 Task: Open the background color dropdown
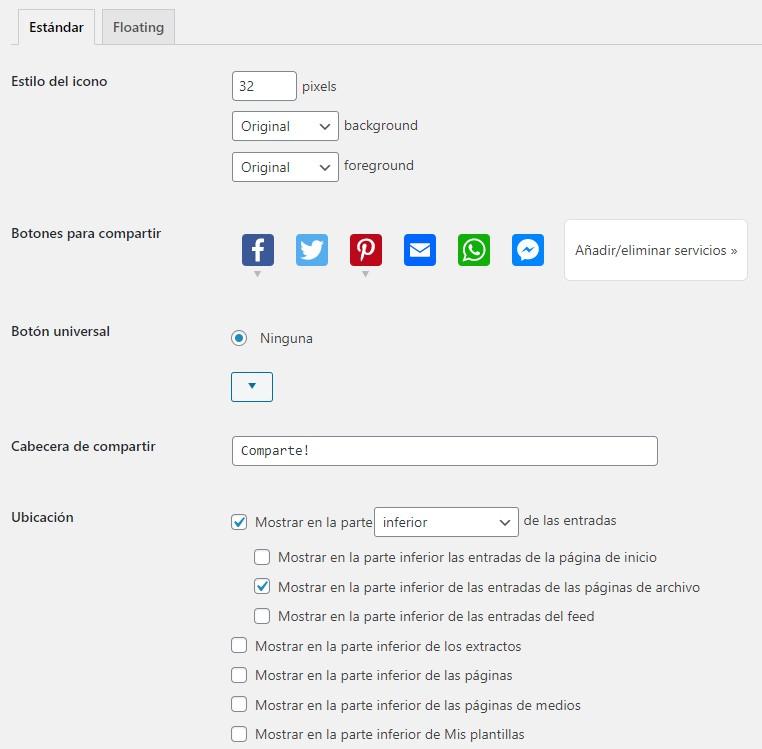click(285, 126)
